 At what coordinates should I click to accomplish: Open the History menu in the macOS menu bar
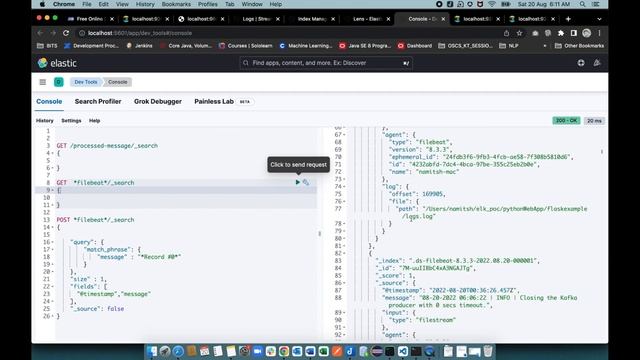pos(145,4)
